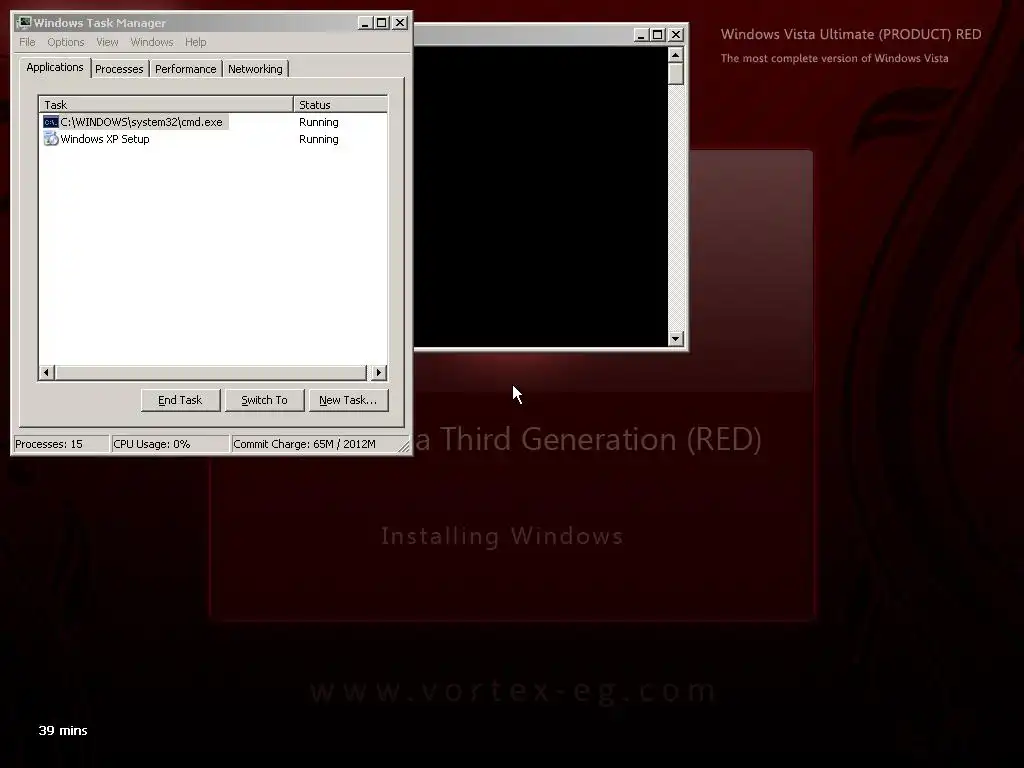This screenshot has height=768, width=1024.
Task: Maximize the Task Manager window
Action: pyautogui.click(x=382, y=23)
